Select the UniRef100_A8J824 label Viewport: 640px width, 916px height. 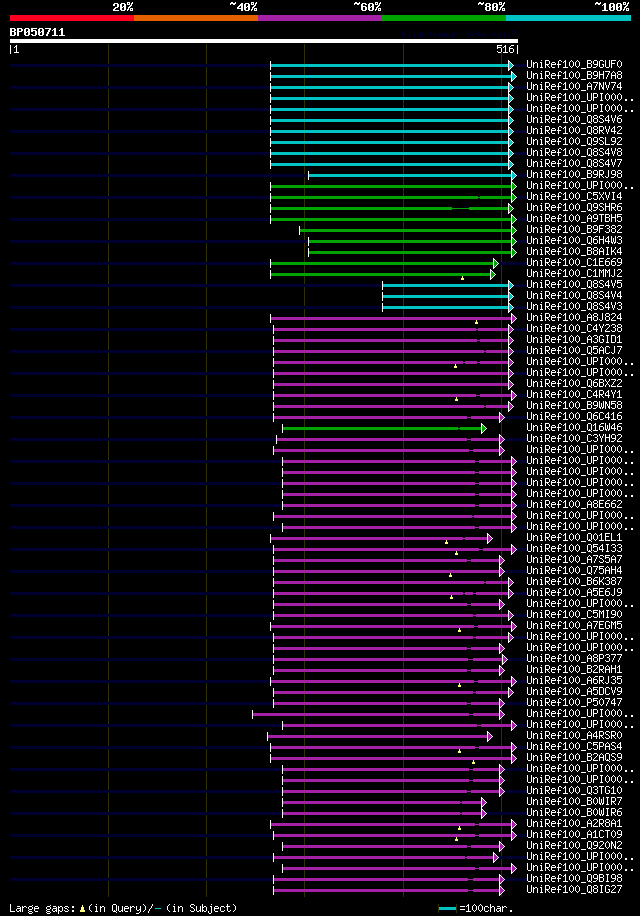click(574, 317)
